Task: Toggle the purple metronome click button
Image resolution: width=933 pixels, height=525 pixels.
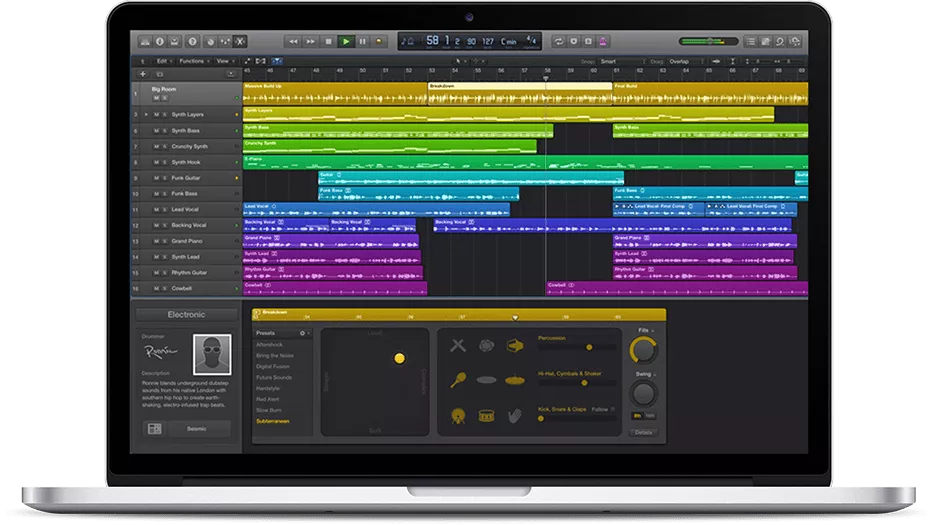Action: (x=603, y=42)
